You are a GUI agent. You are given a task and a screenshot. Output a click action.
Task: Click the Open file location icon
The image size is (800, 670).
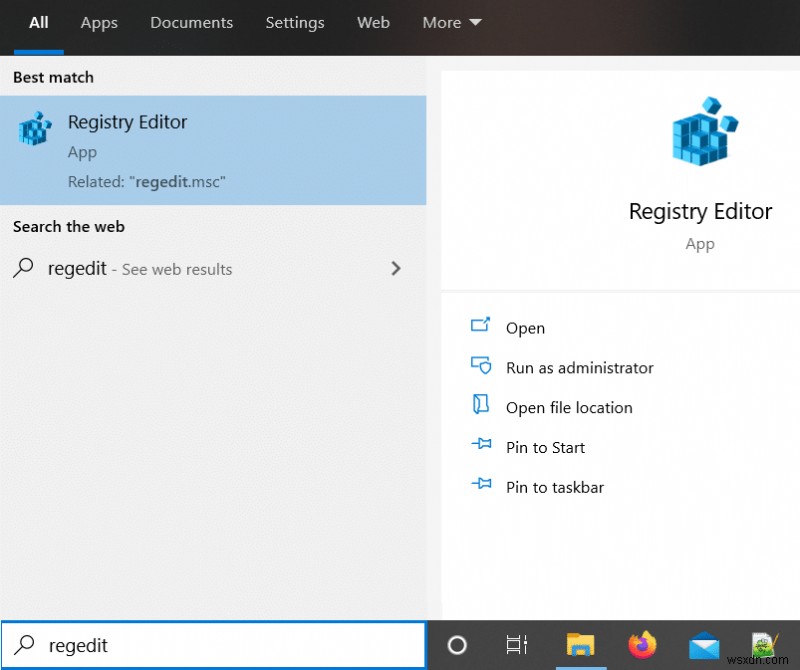click(481, 407)
